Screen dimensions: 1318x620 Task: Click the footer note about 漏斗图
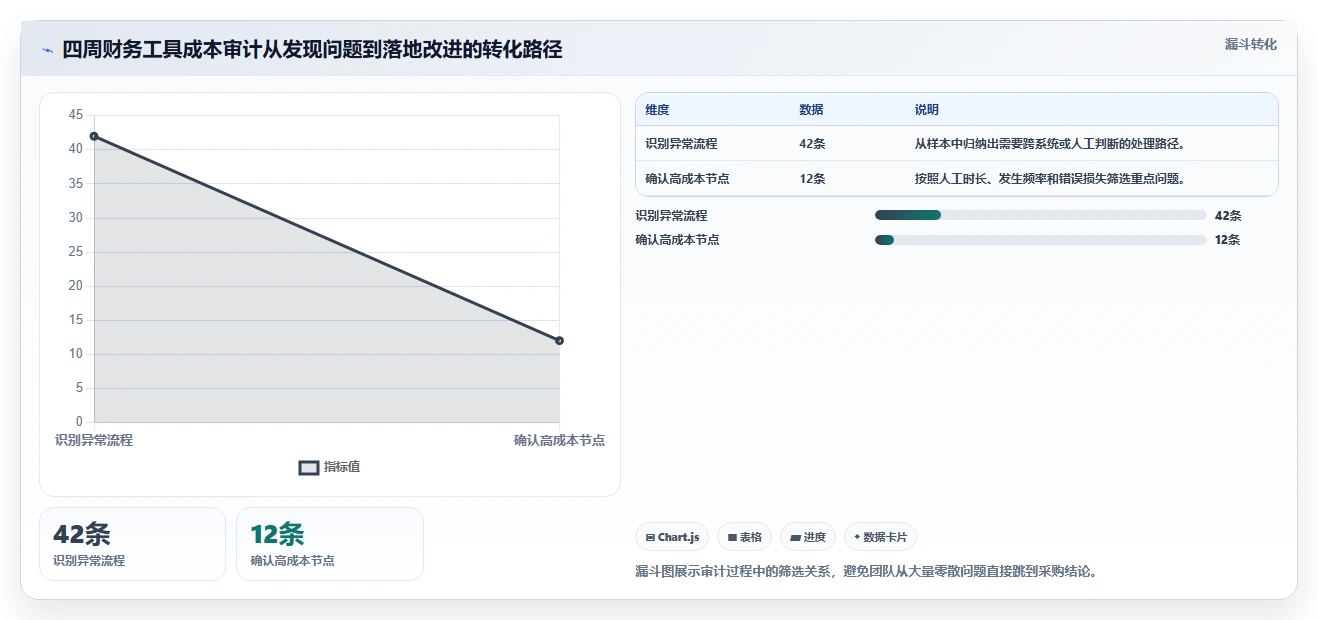(867, 572)
